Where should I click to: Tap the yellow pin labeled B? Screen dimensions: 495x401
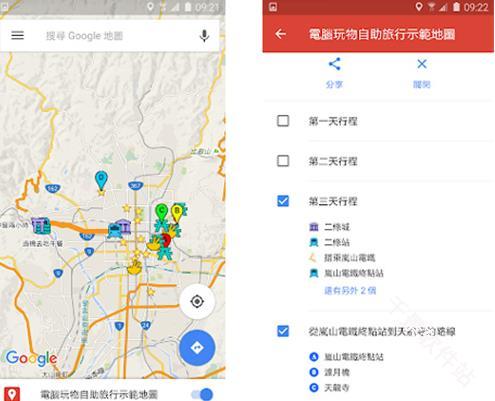[x=177, y=213]
